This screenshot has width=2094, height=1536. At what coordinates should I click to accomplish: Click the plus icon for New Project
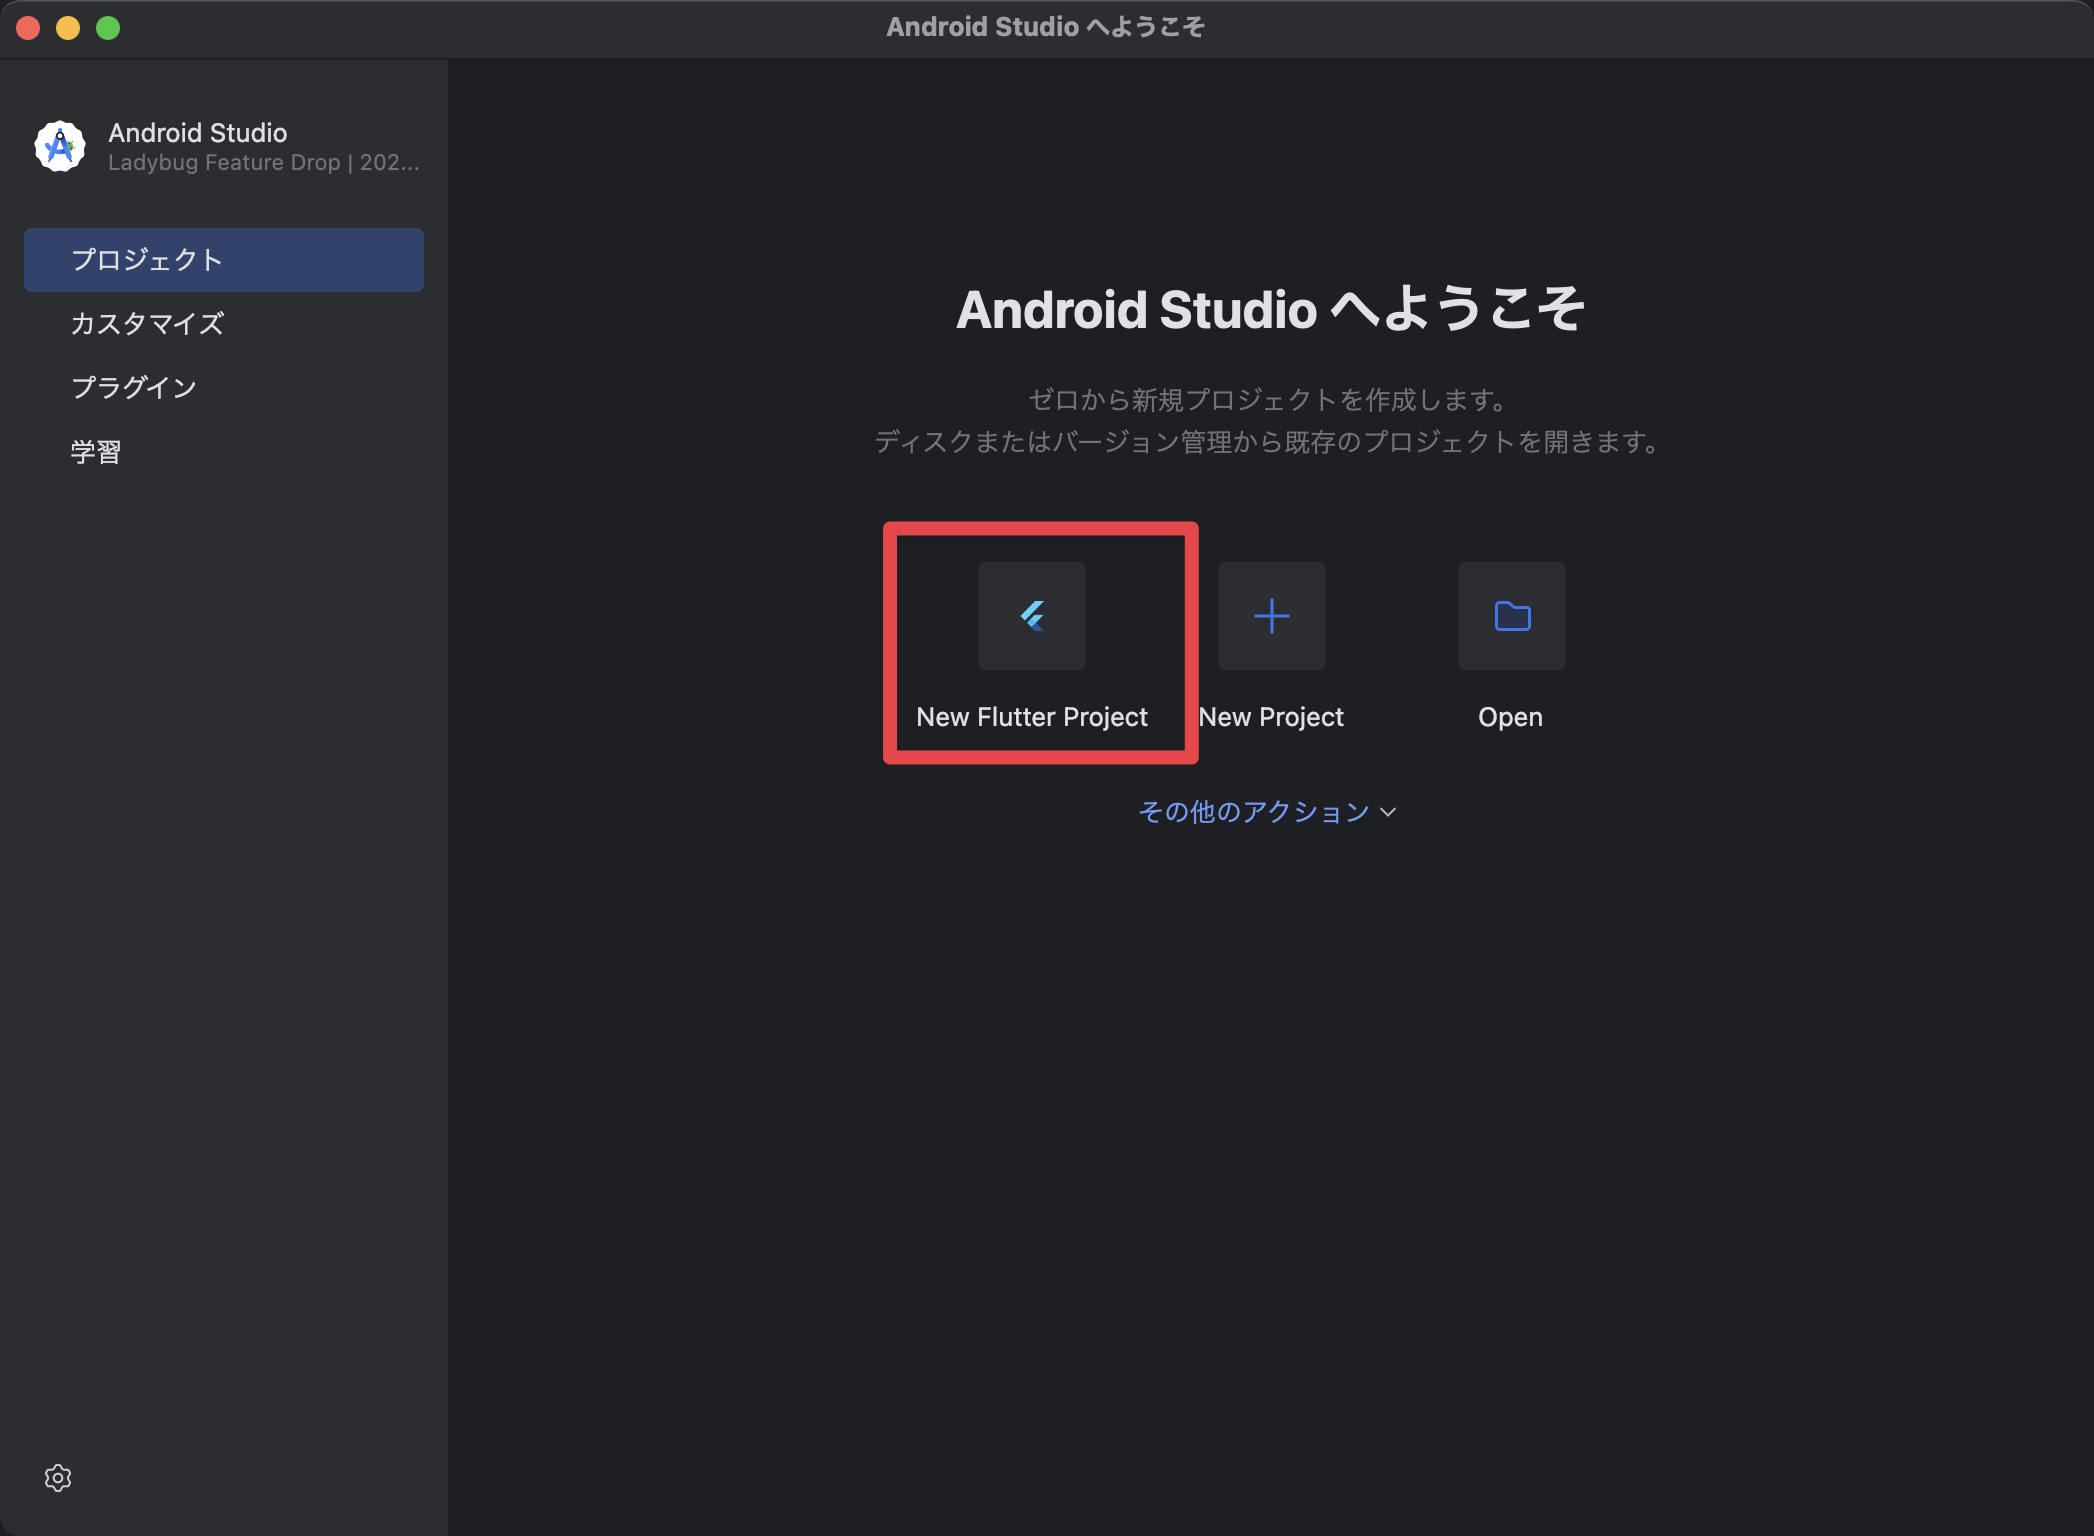(1271, 616)
